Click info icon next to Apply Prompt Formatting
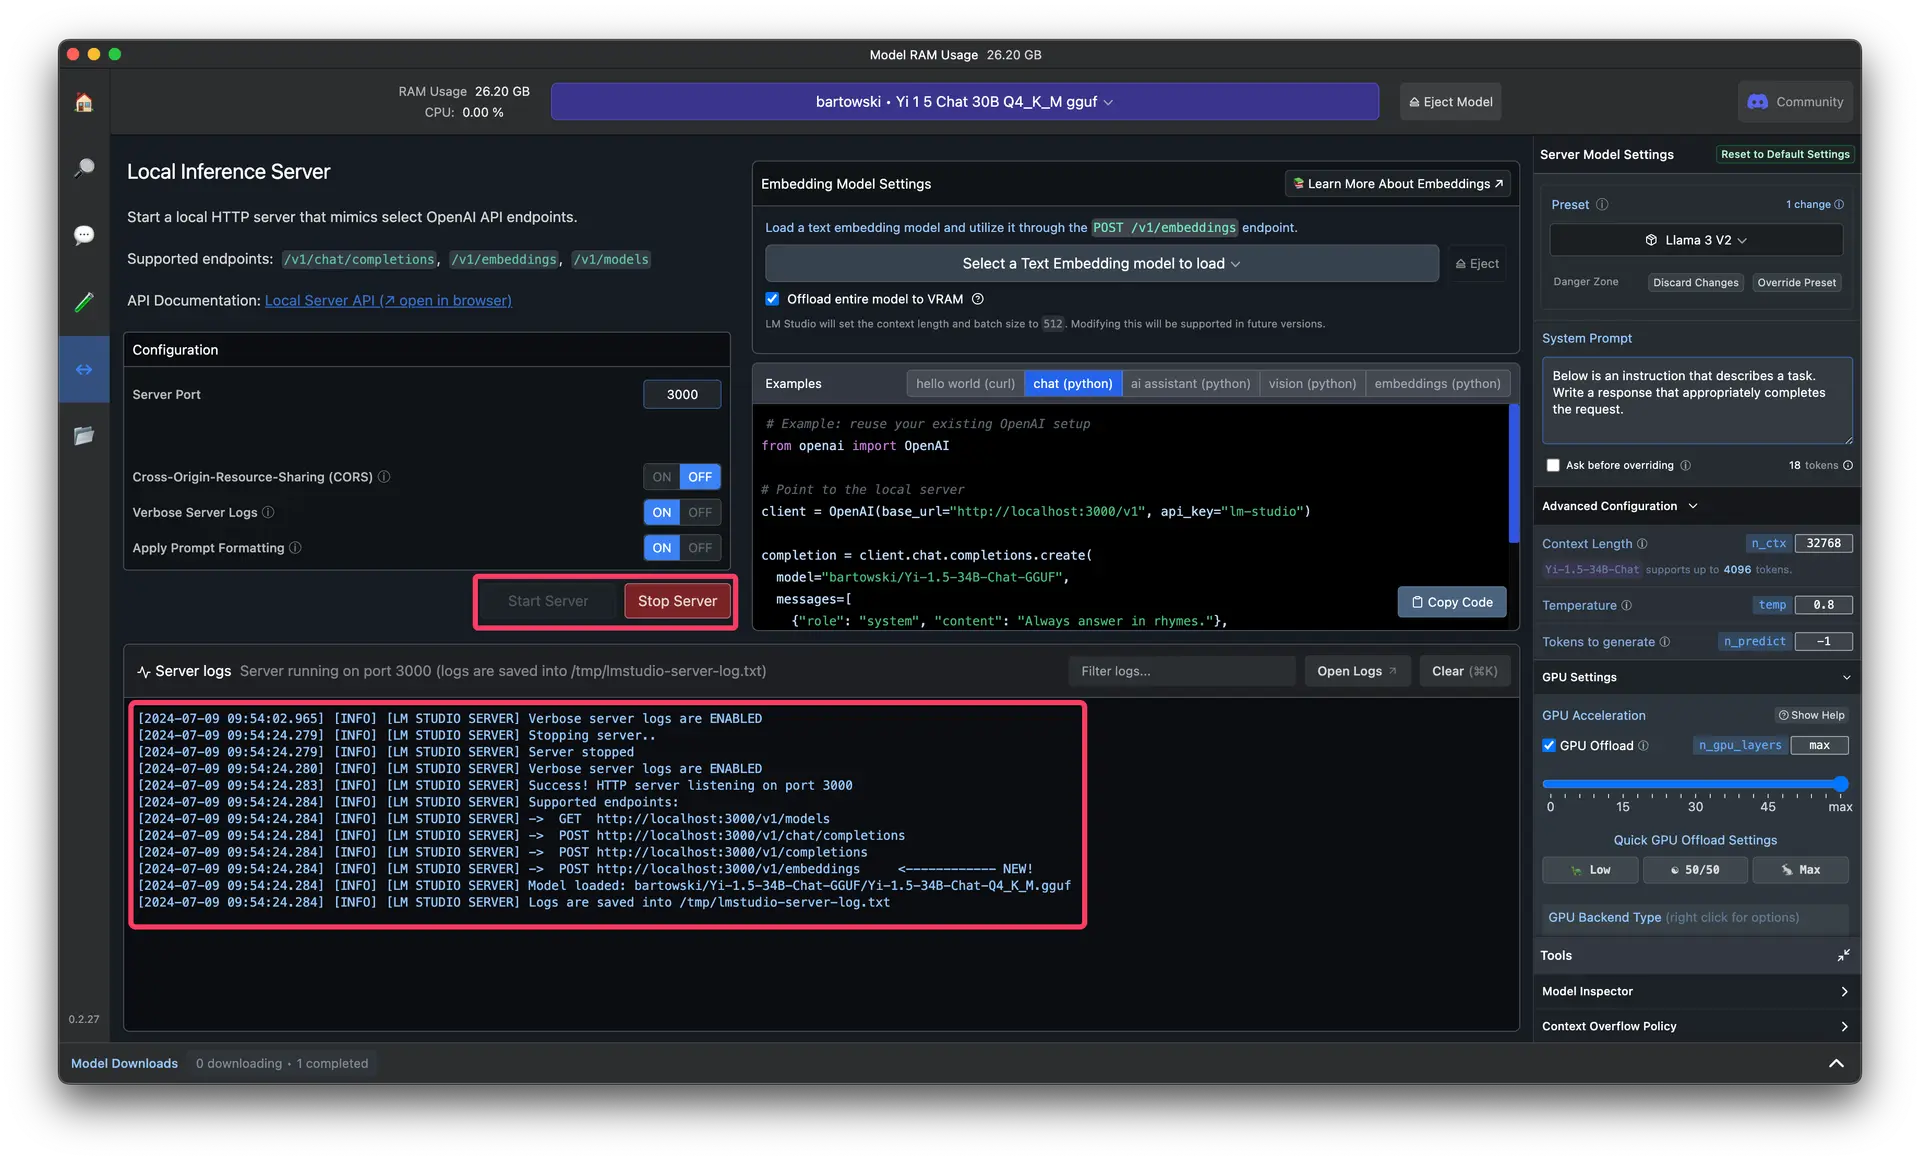Viewport: 1920px width, 1161px height. [295, 548]
